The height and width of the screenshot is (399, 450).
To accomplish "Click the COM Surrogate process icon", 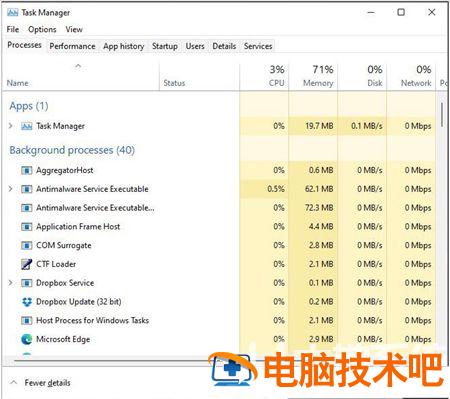I will point(26,245).
